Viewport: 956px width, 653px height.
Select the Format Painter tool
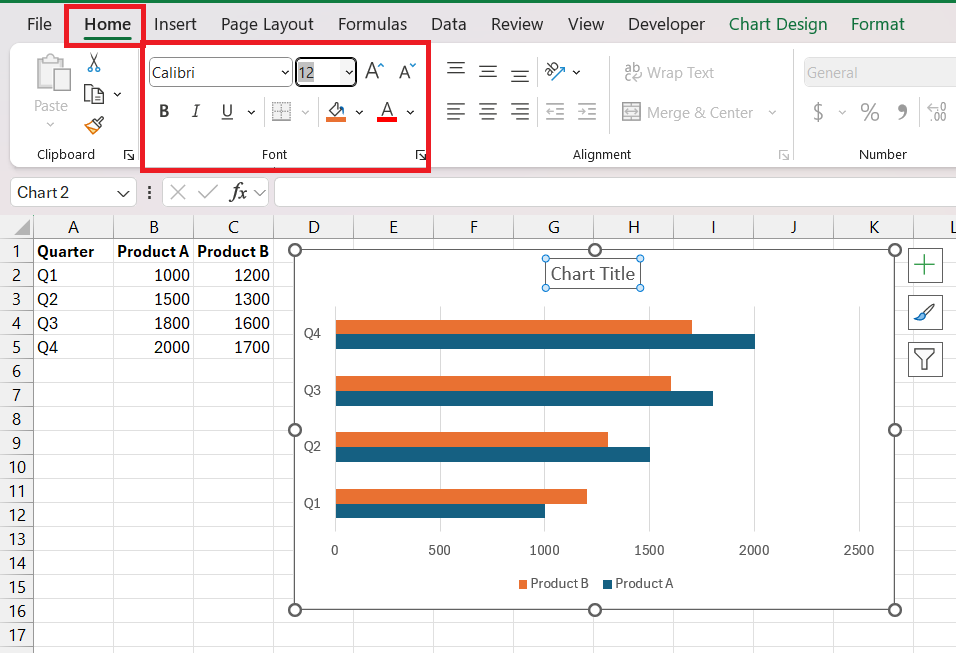pyautogui.click(x=95, y=126)
